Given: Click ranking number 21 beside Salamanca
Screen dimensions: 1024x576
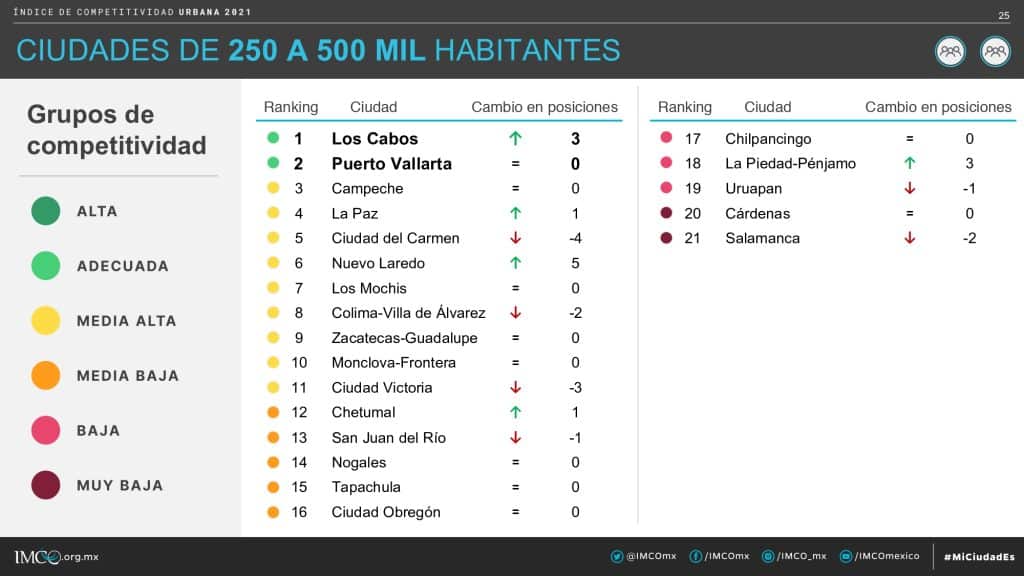Looking at the screenshot, I should click(692, 238).
